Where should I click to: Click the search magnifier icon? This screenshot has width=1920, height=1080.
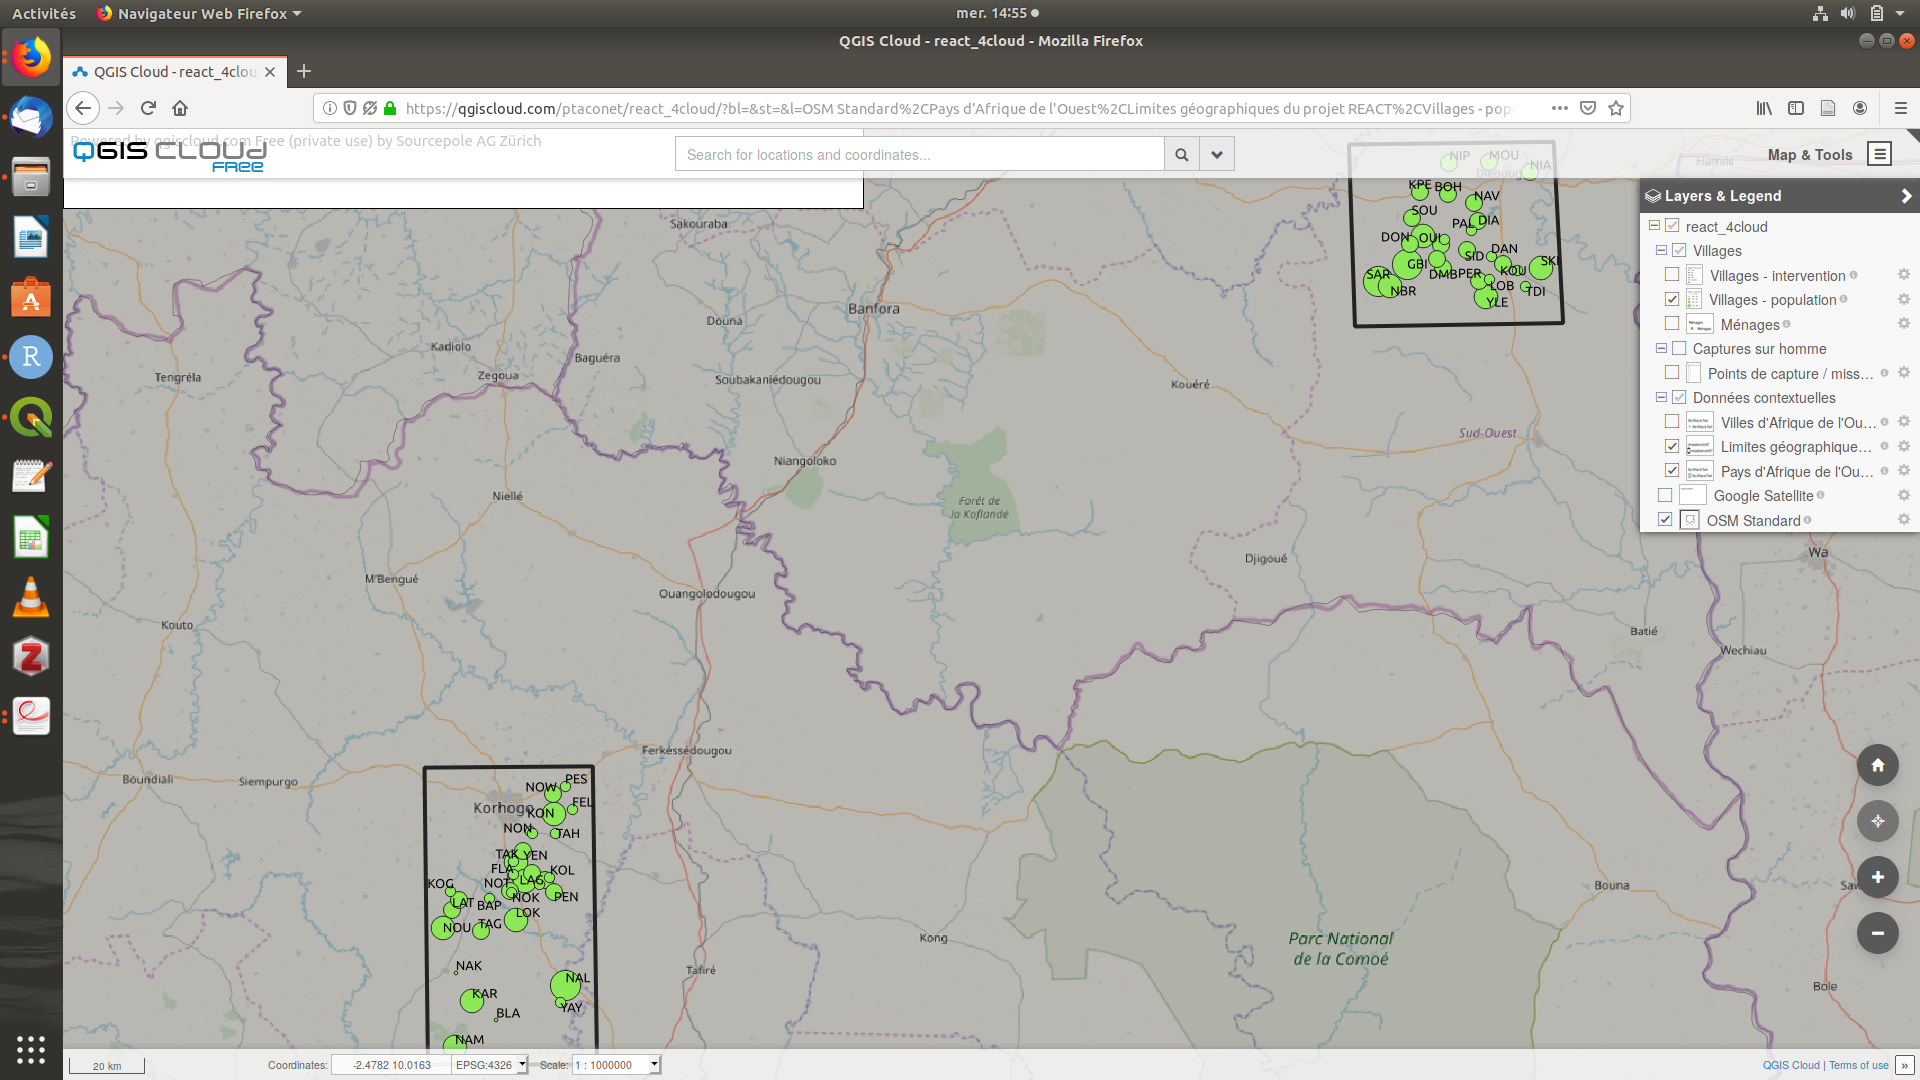(1181, 154)
